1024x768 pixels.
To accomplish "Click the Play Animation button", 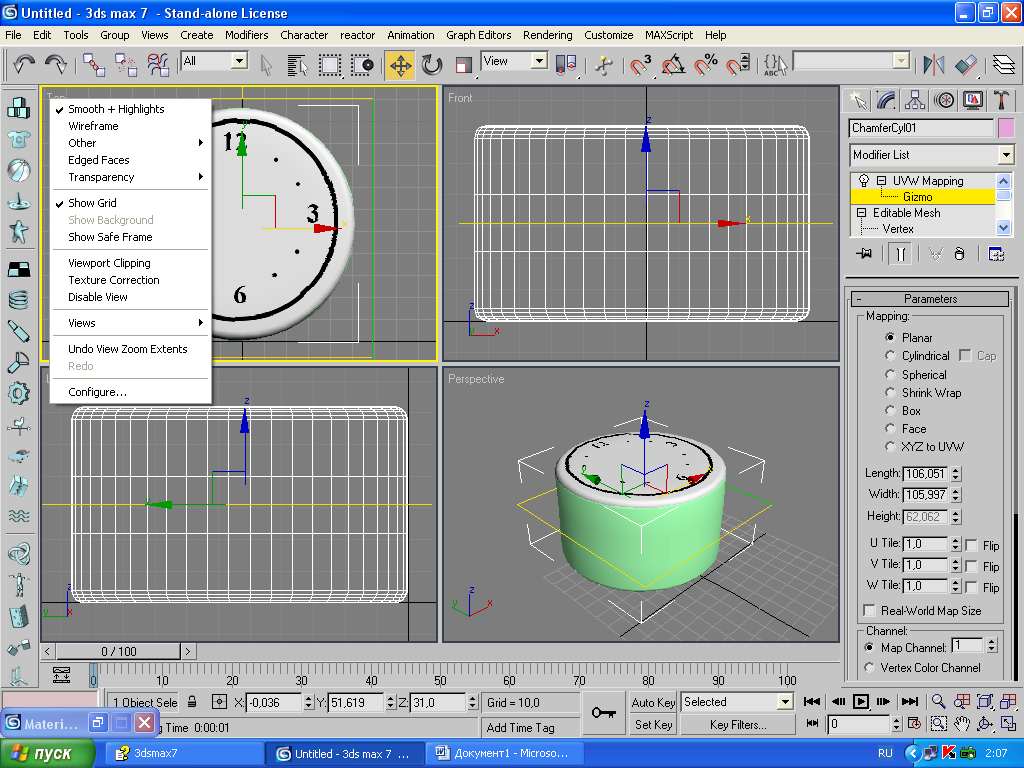I will [x=861, y=701].
